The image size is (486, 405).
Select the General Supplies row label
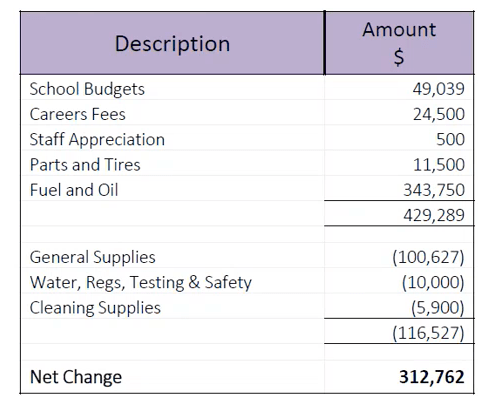(172, 257)
